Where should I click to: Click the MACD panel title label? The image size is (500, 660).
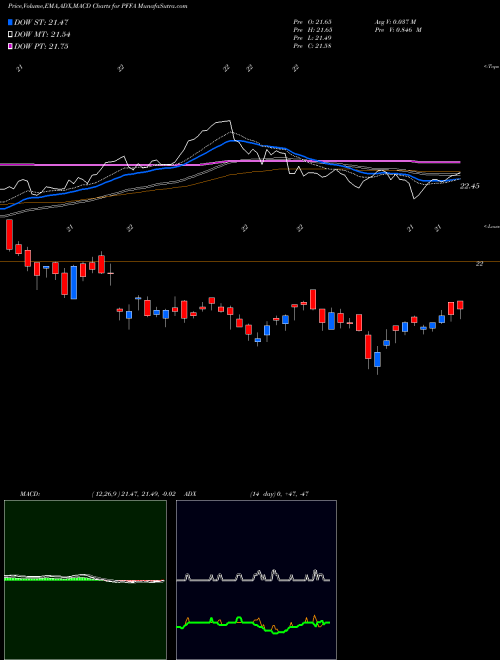(x=30, y=494)
